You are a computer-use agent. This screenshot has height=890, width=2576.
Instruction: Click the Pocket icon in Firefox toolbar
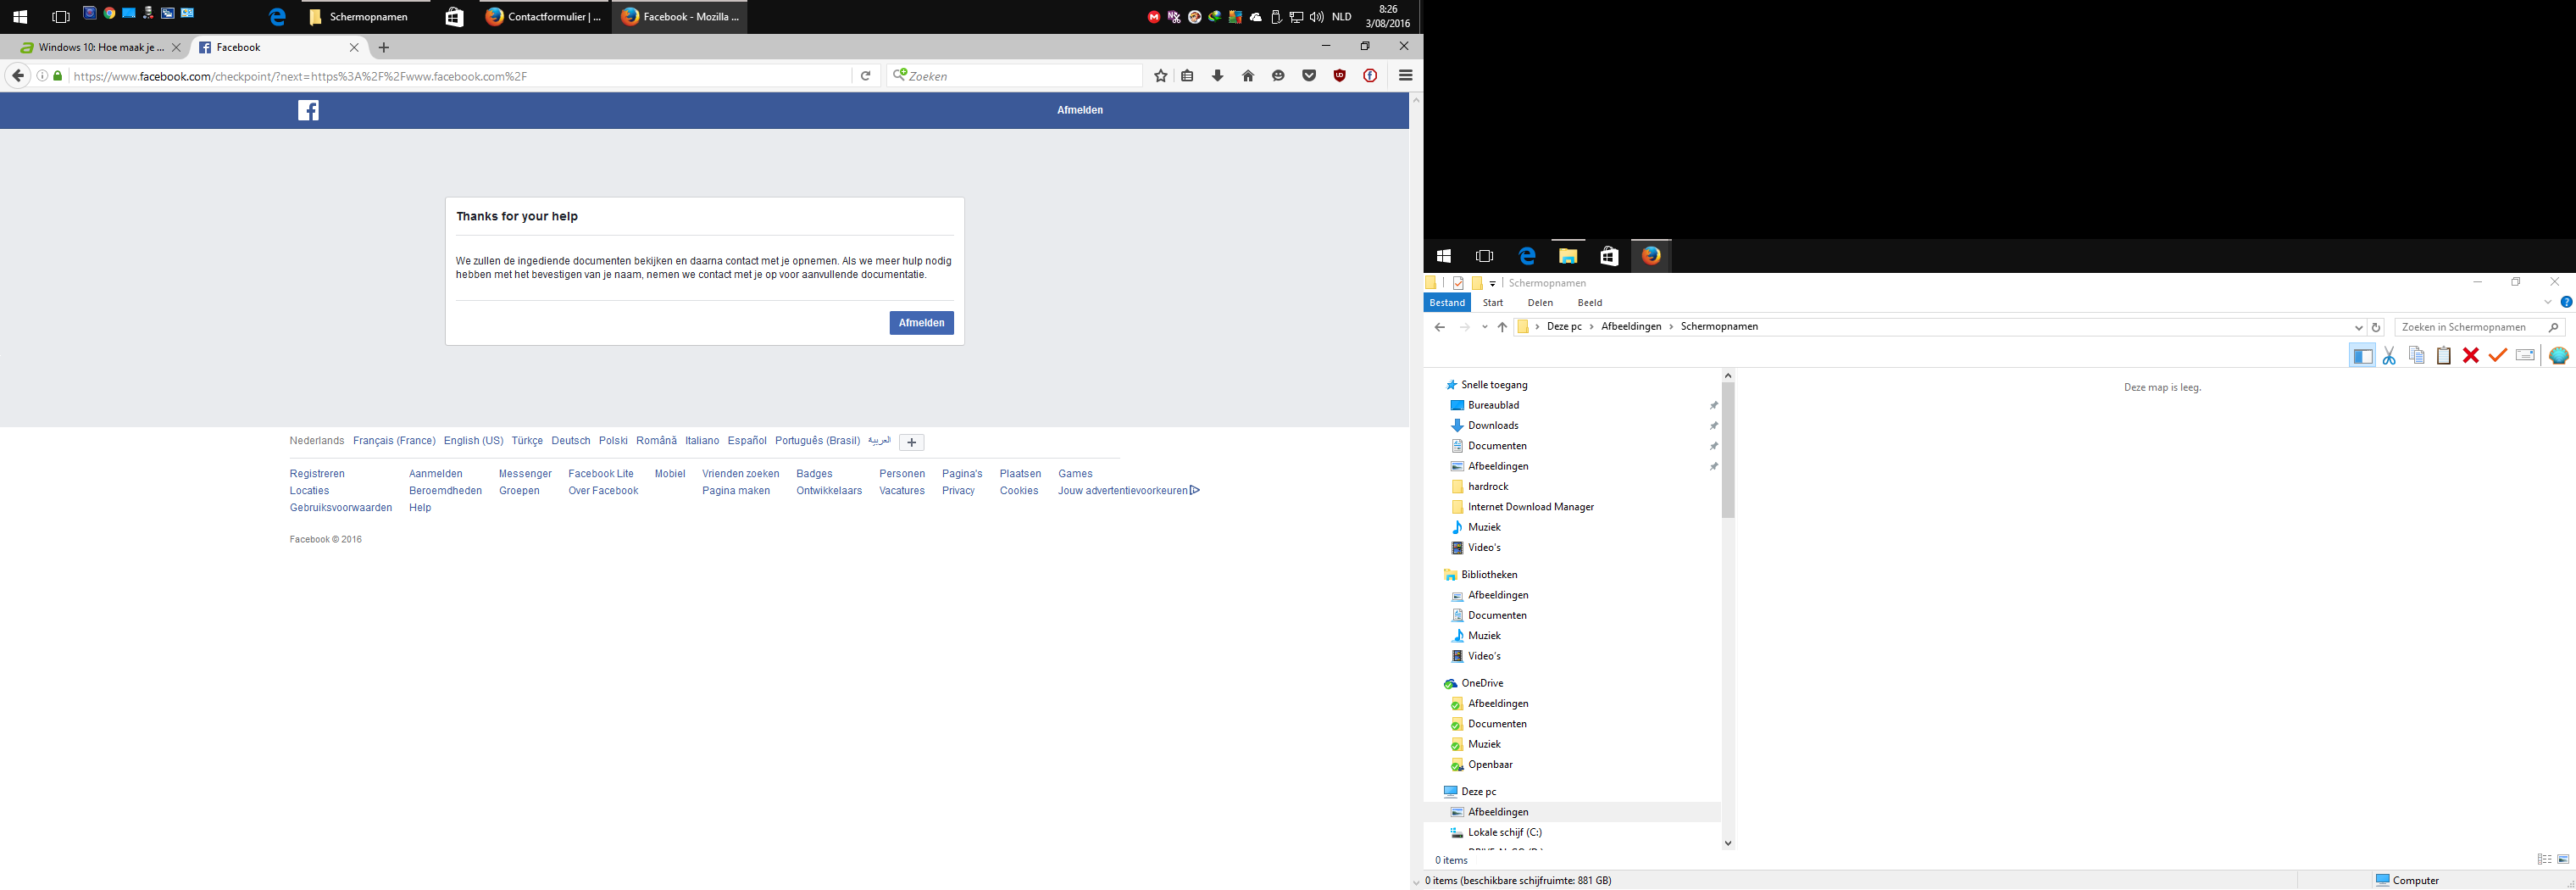point(1308,76)
